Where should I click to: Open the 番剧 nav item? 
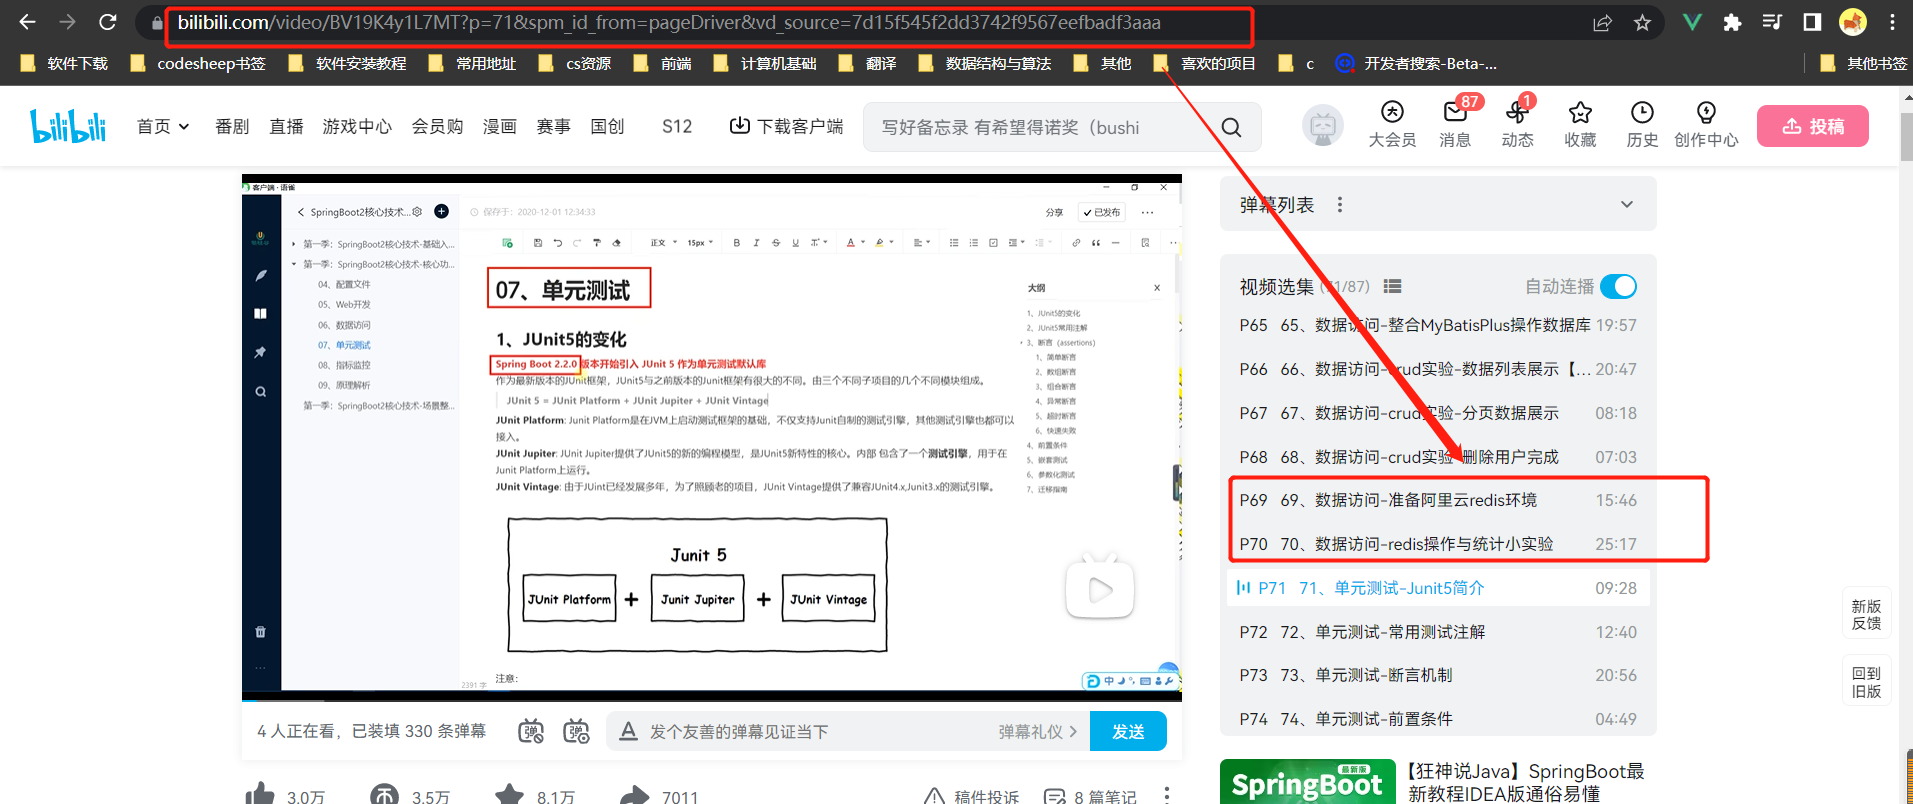pos(232,127)
